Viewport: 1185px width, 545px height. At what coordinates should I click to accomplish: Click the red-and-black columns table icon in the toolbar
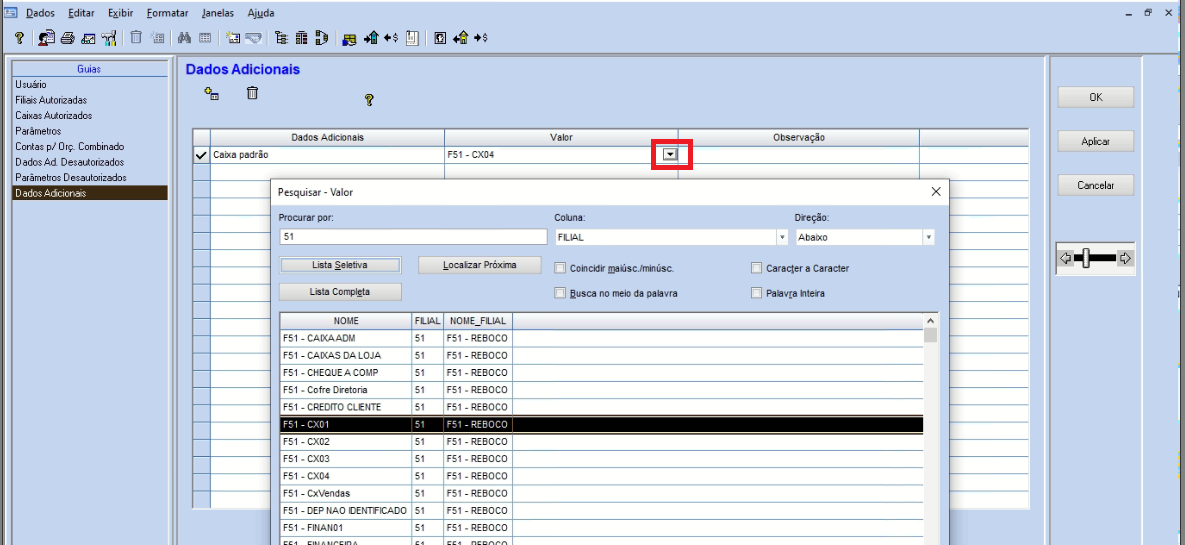coord(302,38)
